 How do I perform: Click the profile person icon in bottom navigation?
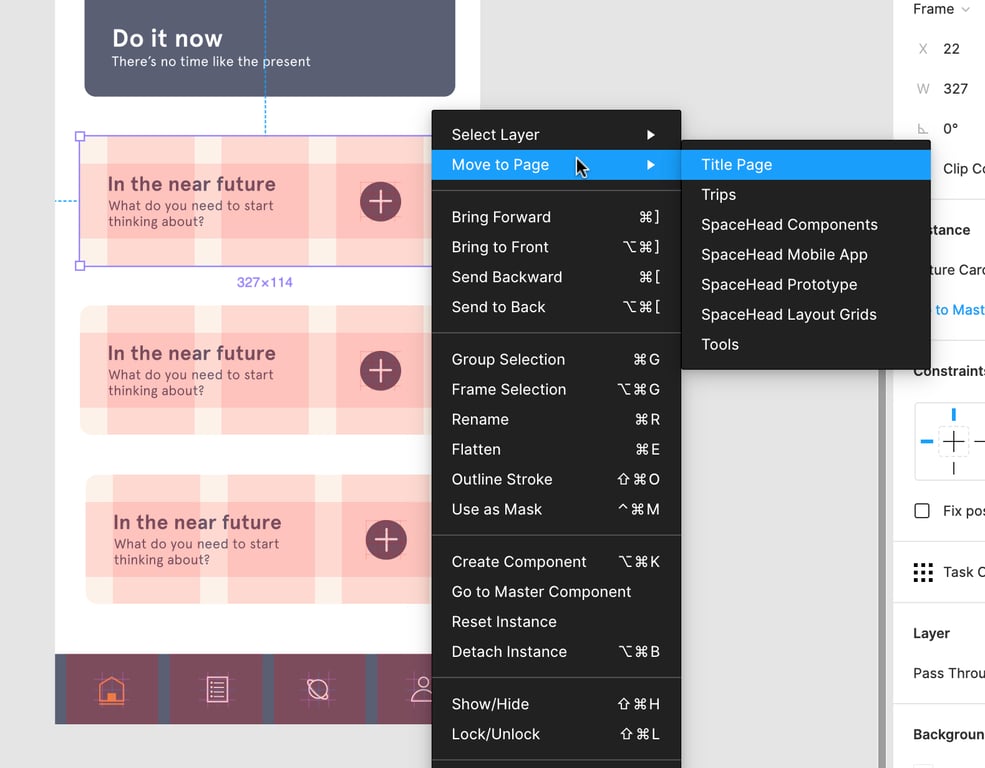coord(421,688)
